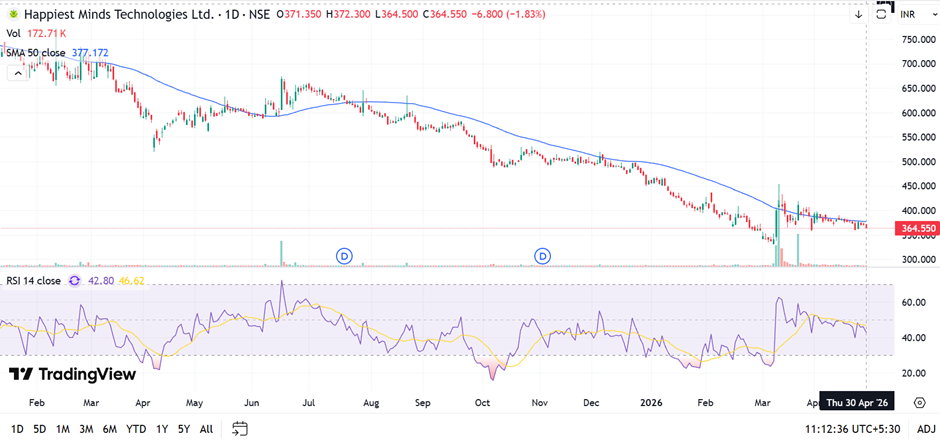Click the Happiest Minds leaf logo icon

click(x=13, y=14)
